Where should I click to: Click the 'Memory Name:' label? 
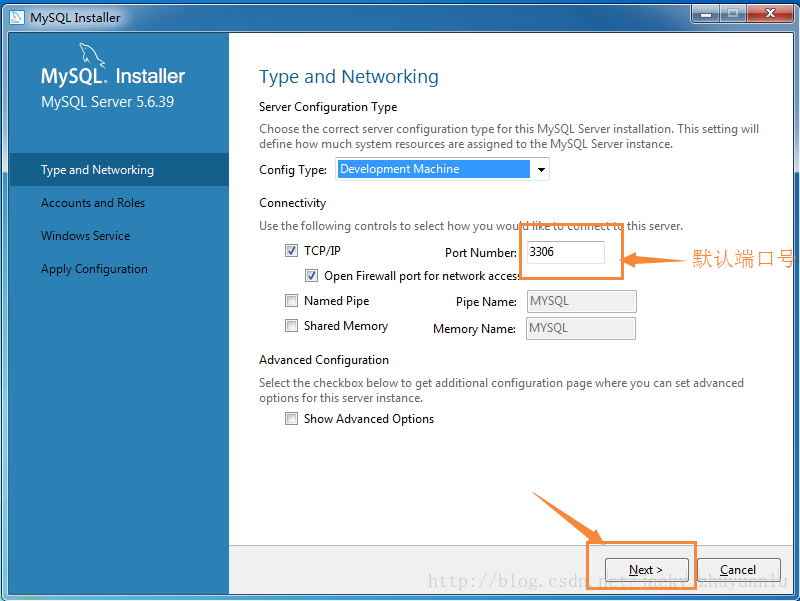[x=474, y=329]
